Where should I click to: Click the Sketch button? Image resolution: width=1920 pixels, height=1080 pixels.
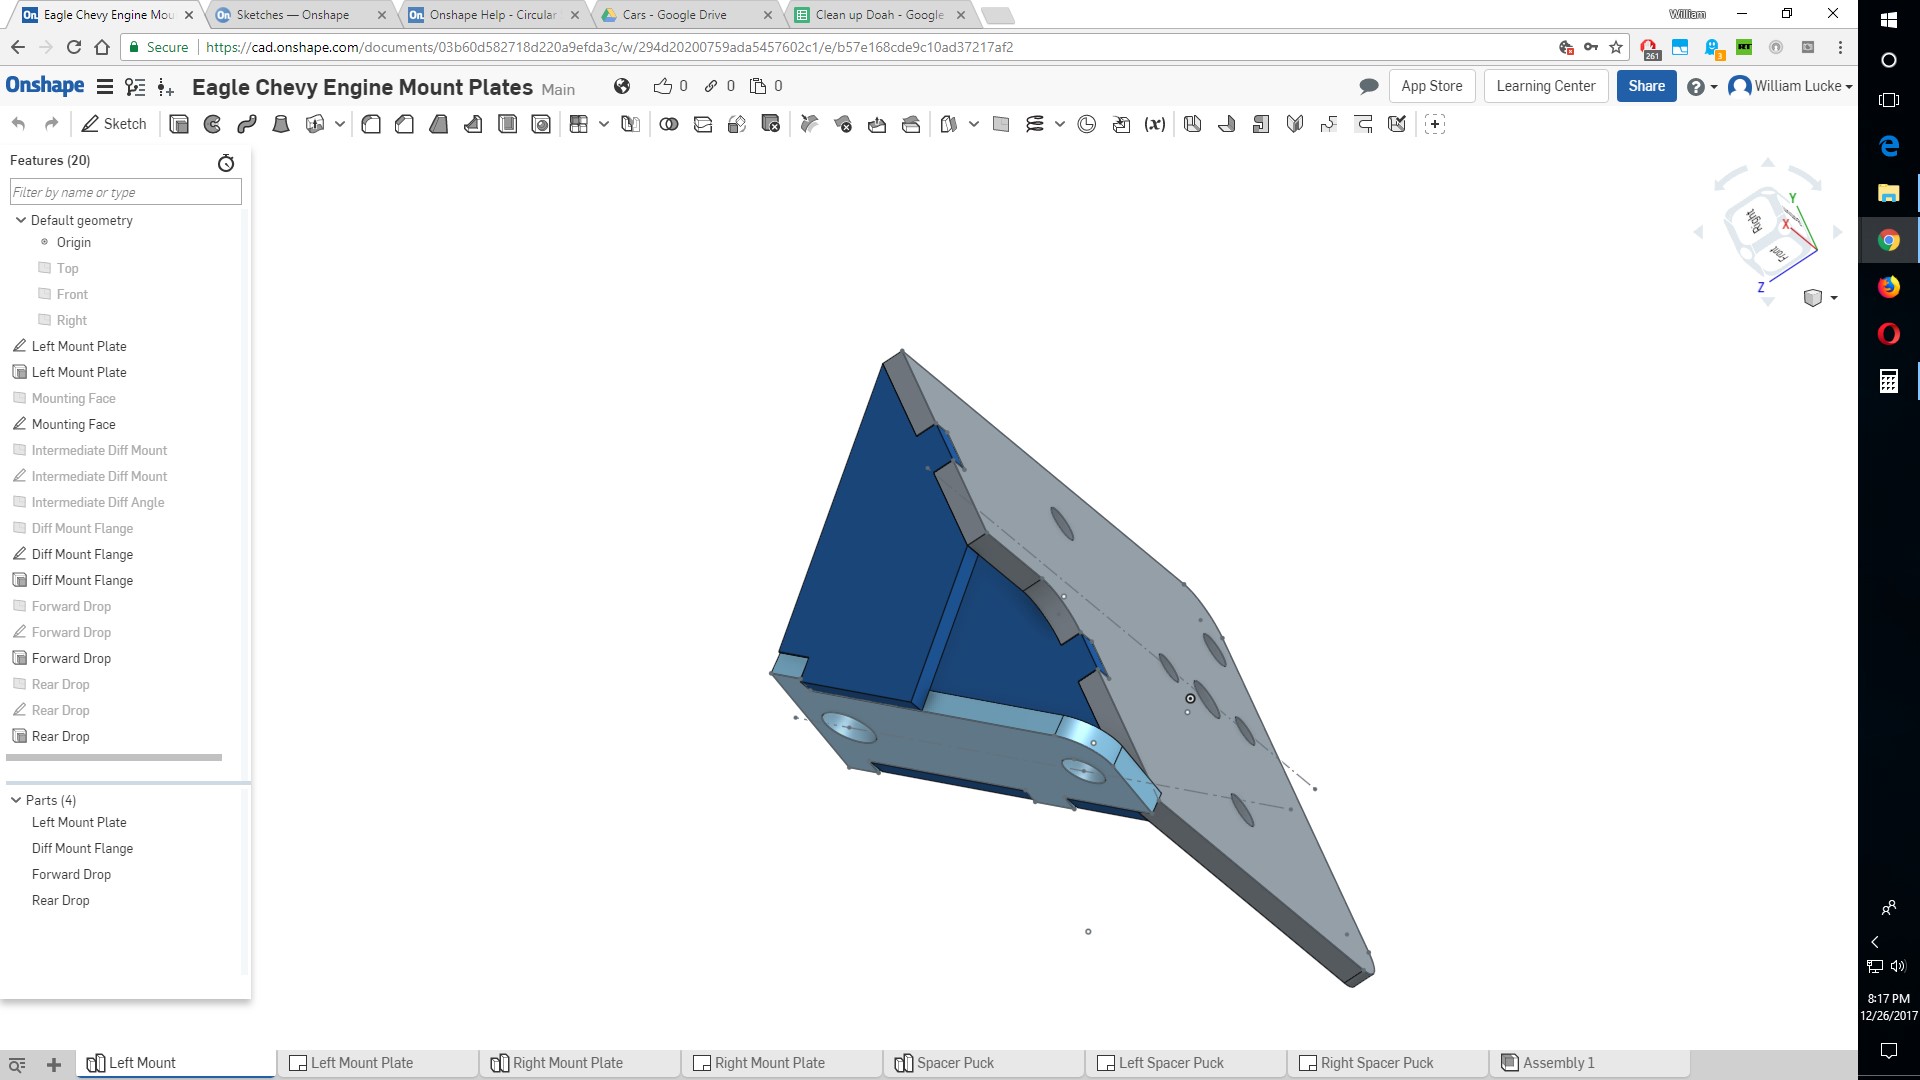click(114, 124)
